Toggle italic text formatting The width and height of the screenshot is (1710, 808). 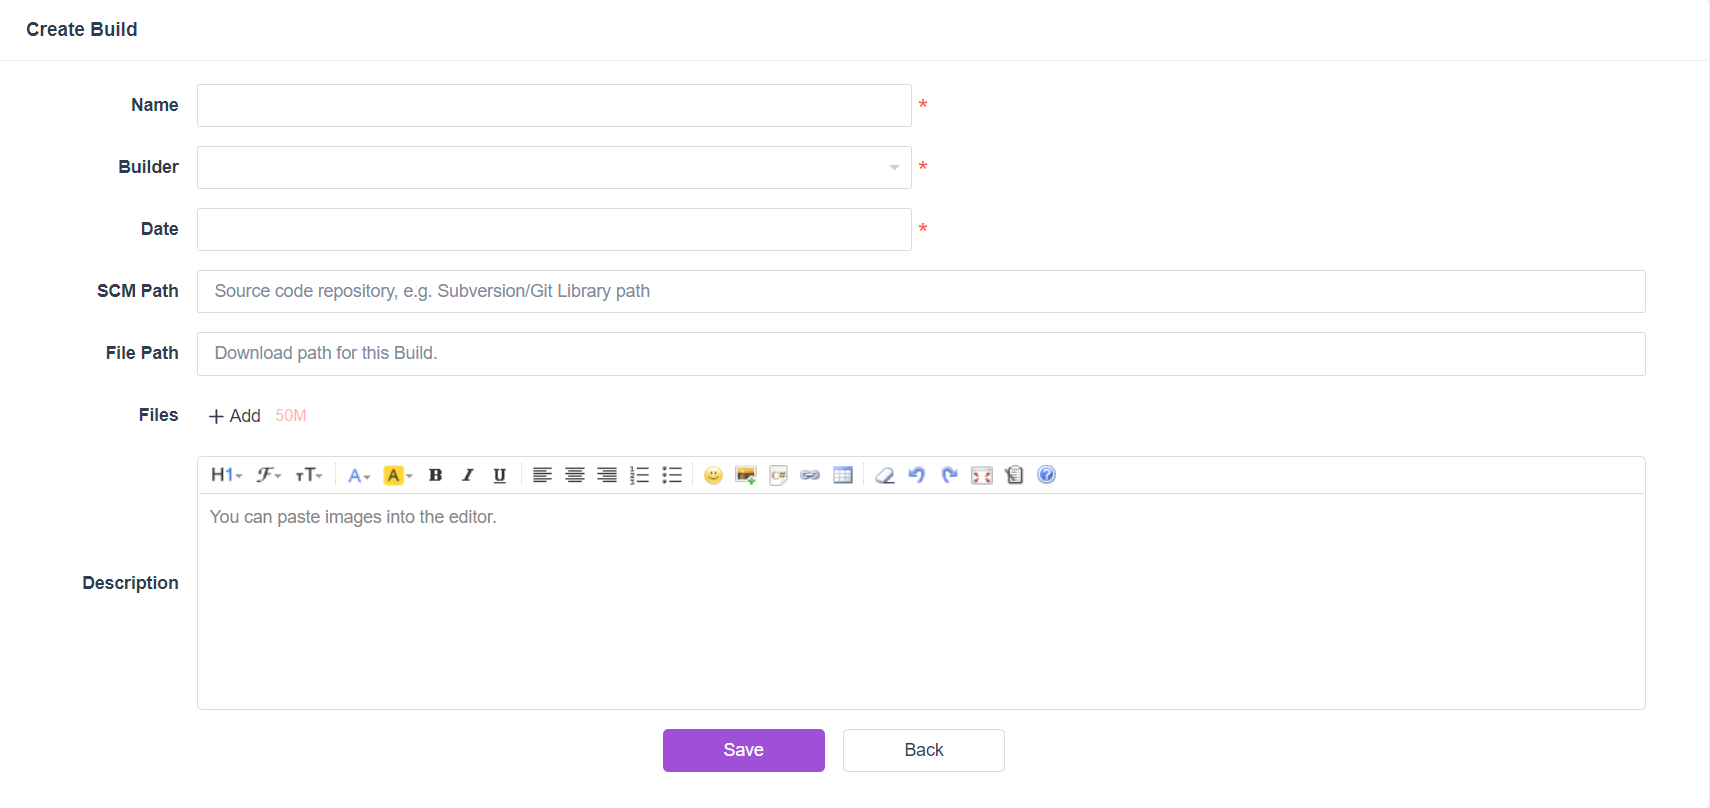pos(467,475)
